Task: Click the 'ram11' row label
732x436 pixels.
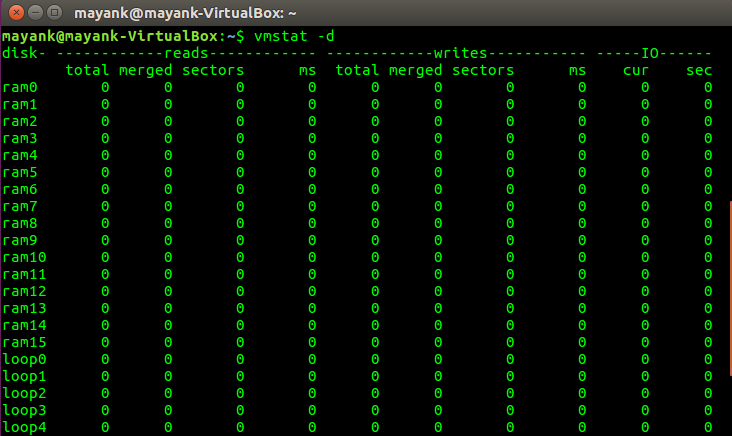Action: click(24, 274)
